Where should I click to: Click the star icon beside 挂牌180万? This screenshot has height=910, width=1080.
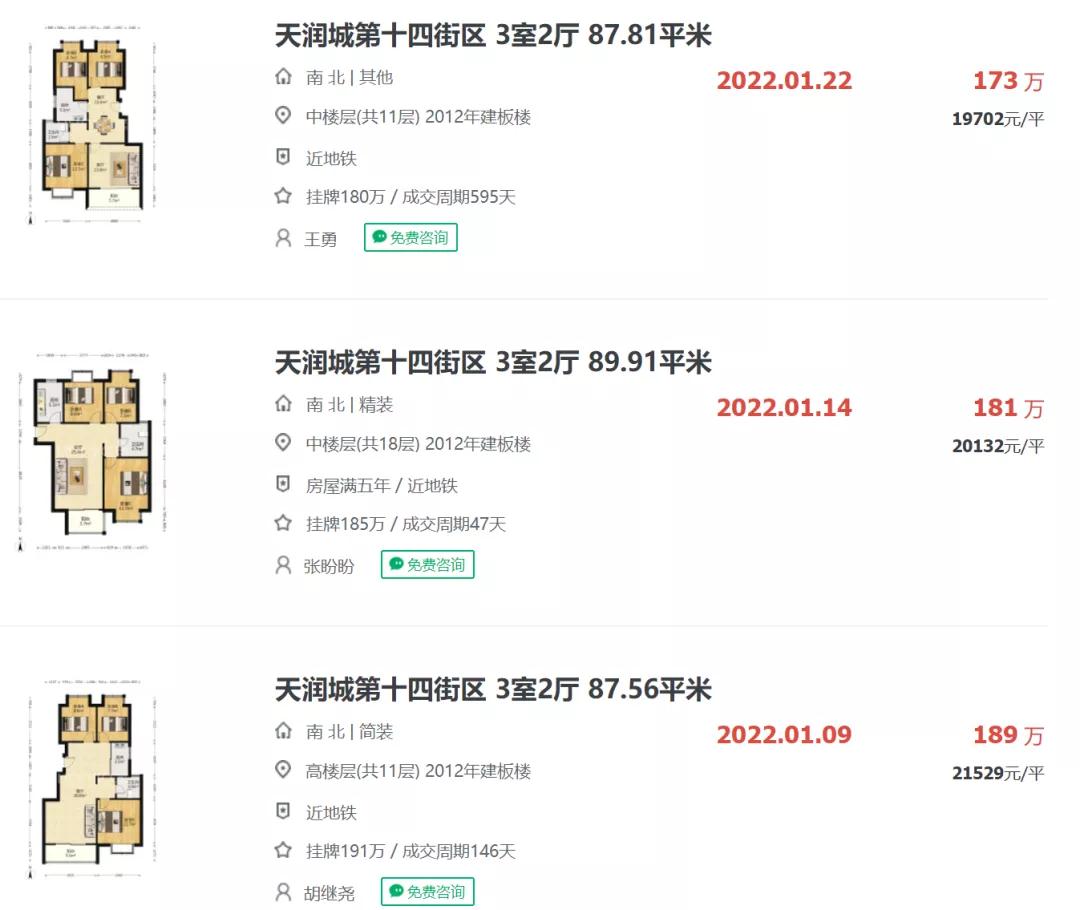click(283, 196)
